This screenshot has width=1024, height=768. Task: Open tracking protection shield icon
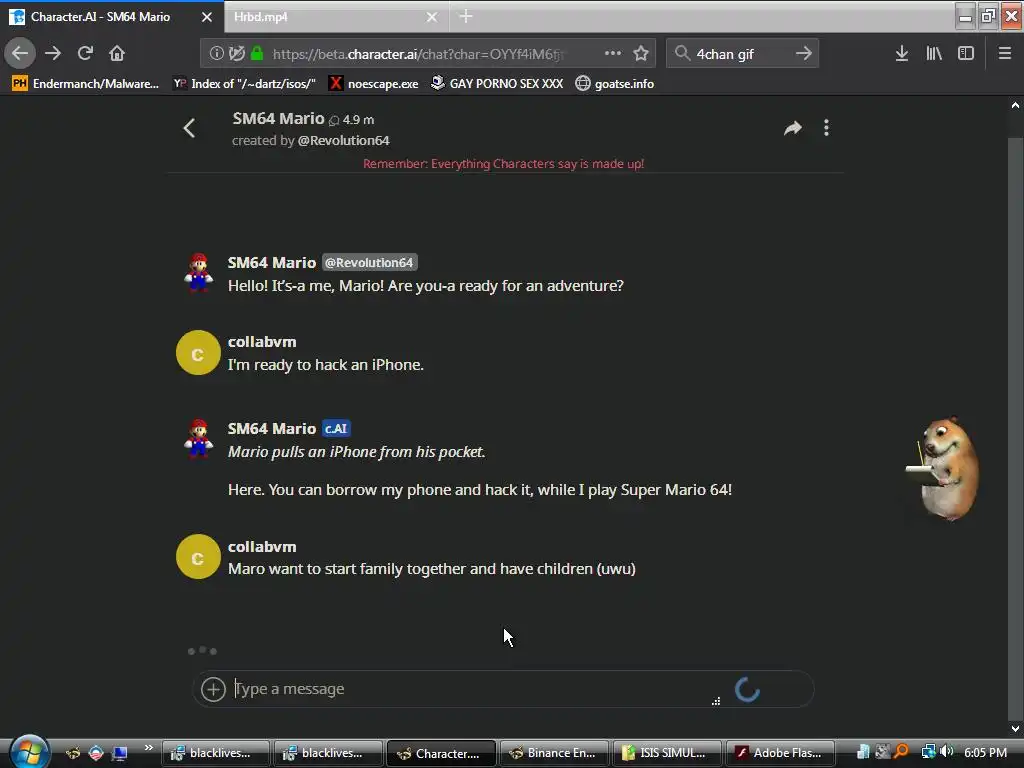(x=237, y=54)
